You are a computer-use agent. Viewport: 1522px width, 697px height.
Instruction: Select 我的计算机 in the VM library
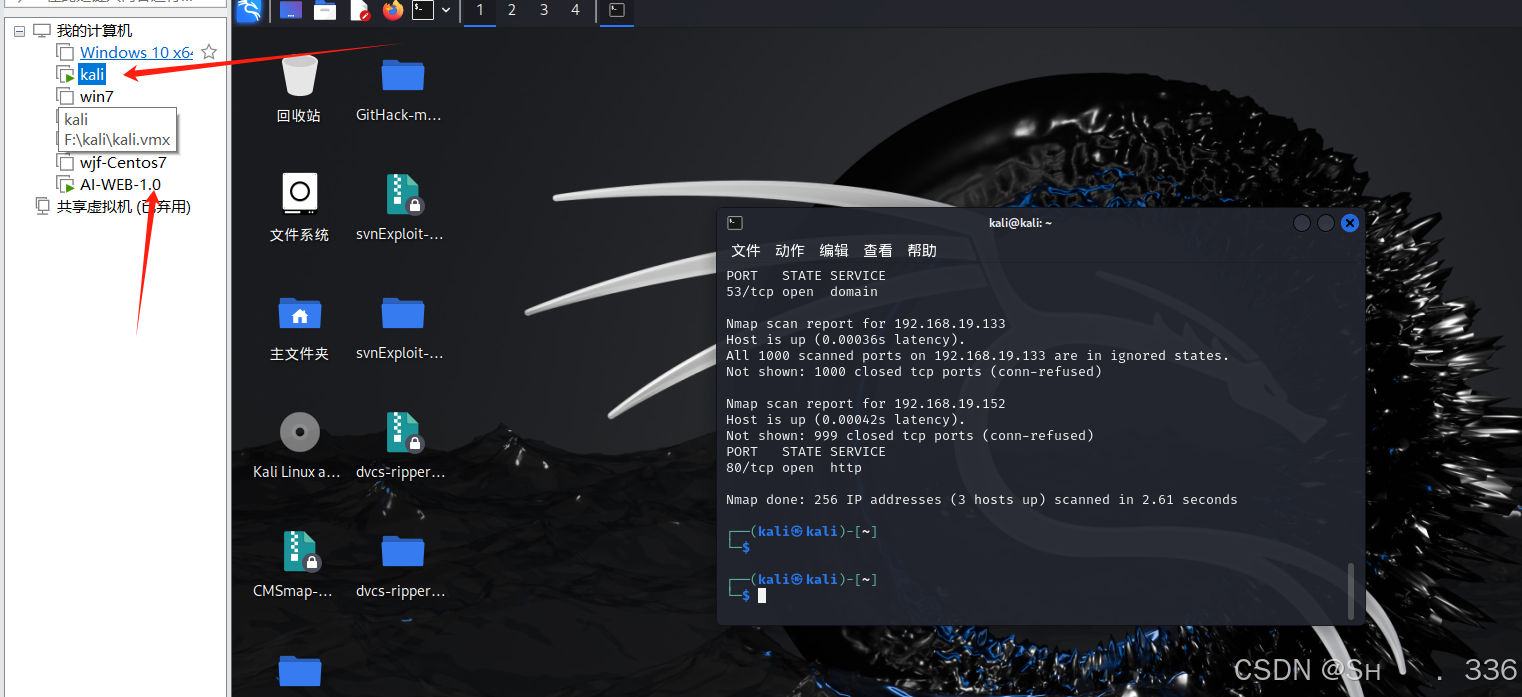(x=94, y=31)
